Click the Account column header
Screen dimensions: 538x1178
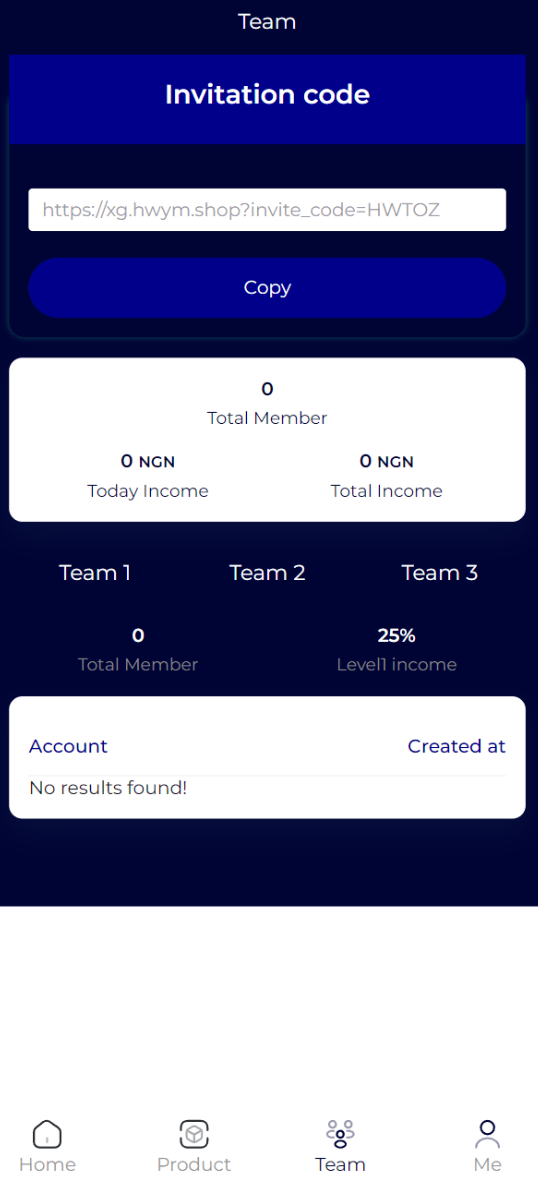point(68,746)
